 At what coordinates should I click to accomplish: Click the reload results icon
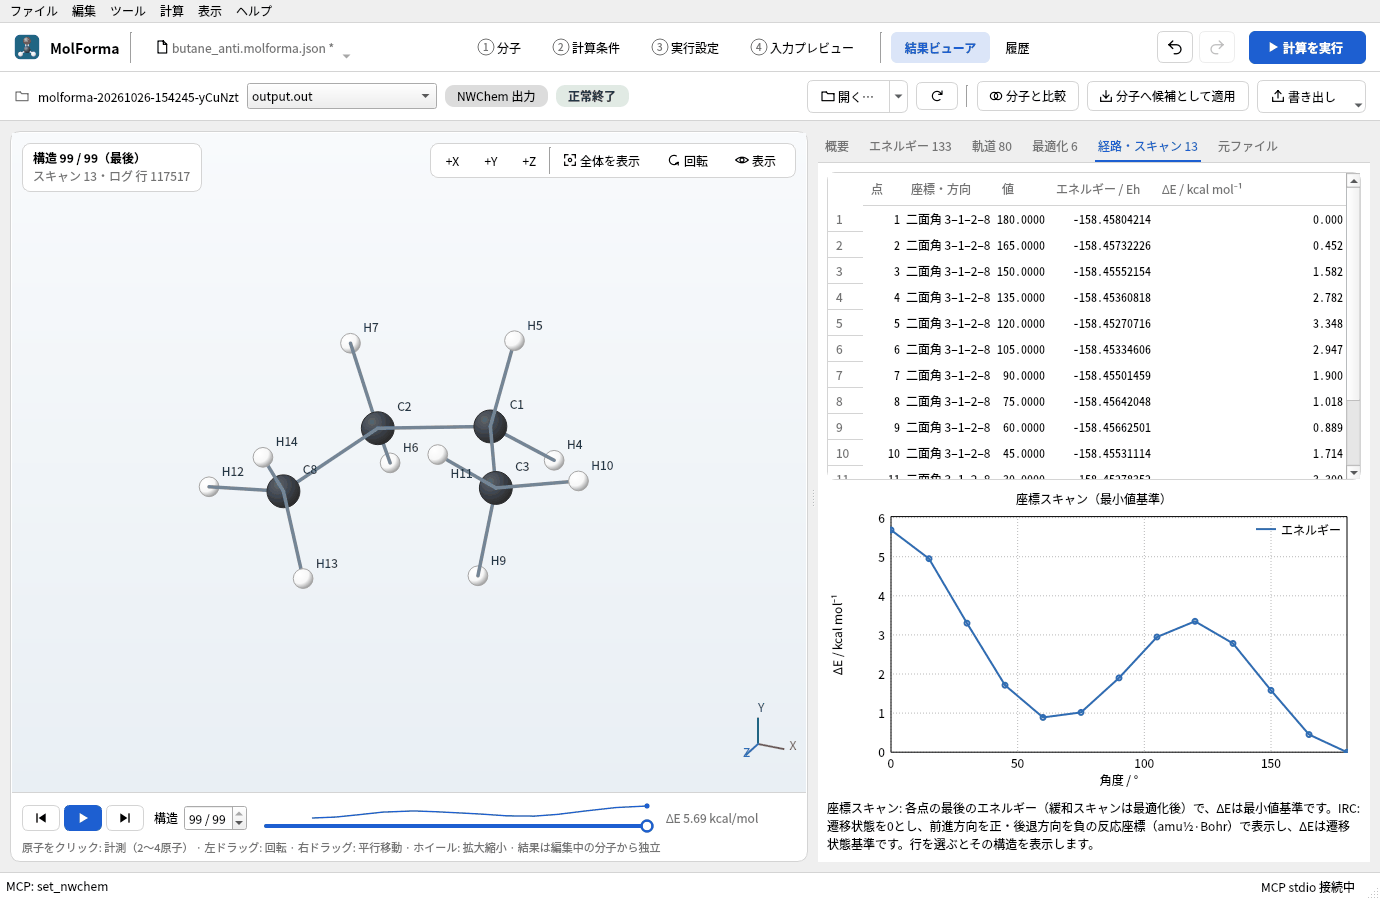pyautogui.click(x=937, y=96)
